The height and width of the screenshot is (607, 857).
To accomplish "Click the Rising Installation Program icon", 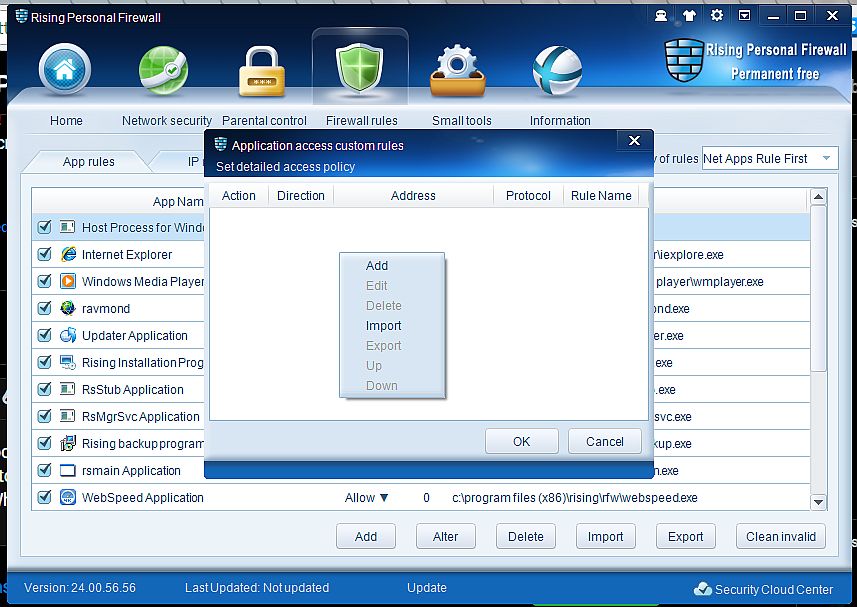I will tap(68, 362).
